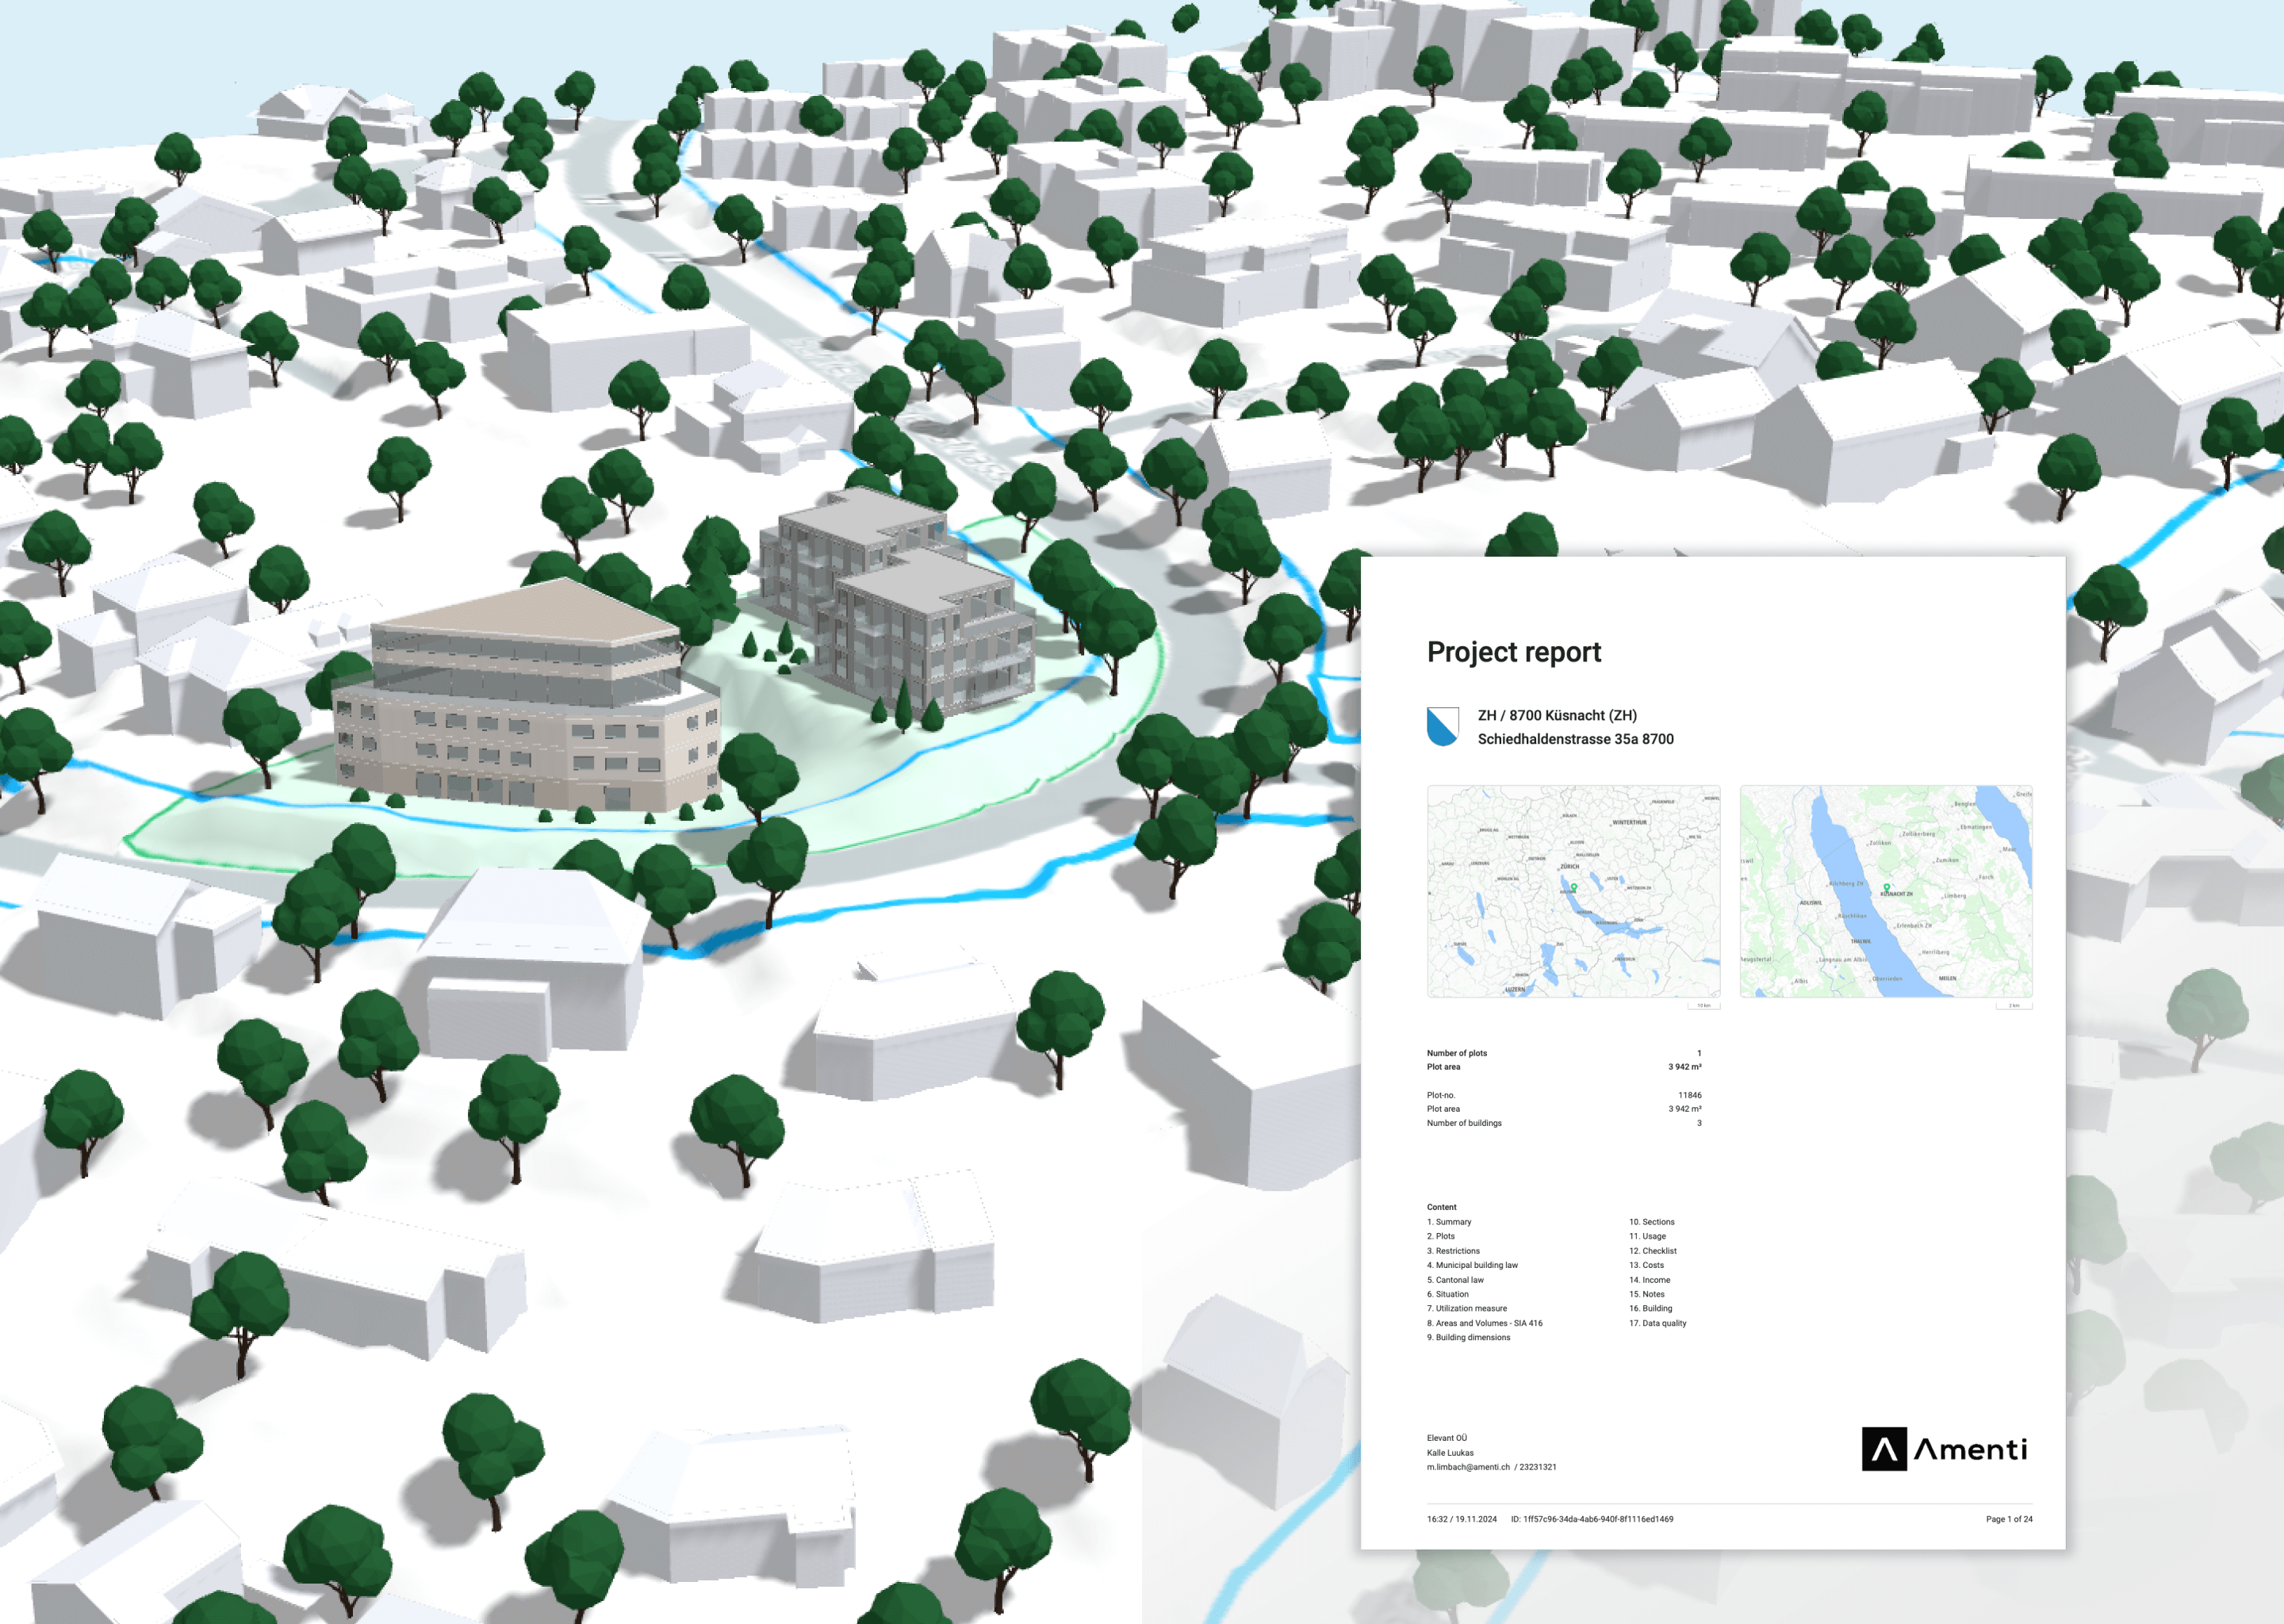Click the 'Page 1 of 24' indicator

[2009, 1519]
